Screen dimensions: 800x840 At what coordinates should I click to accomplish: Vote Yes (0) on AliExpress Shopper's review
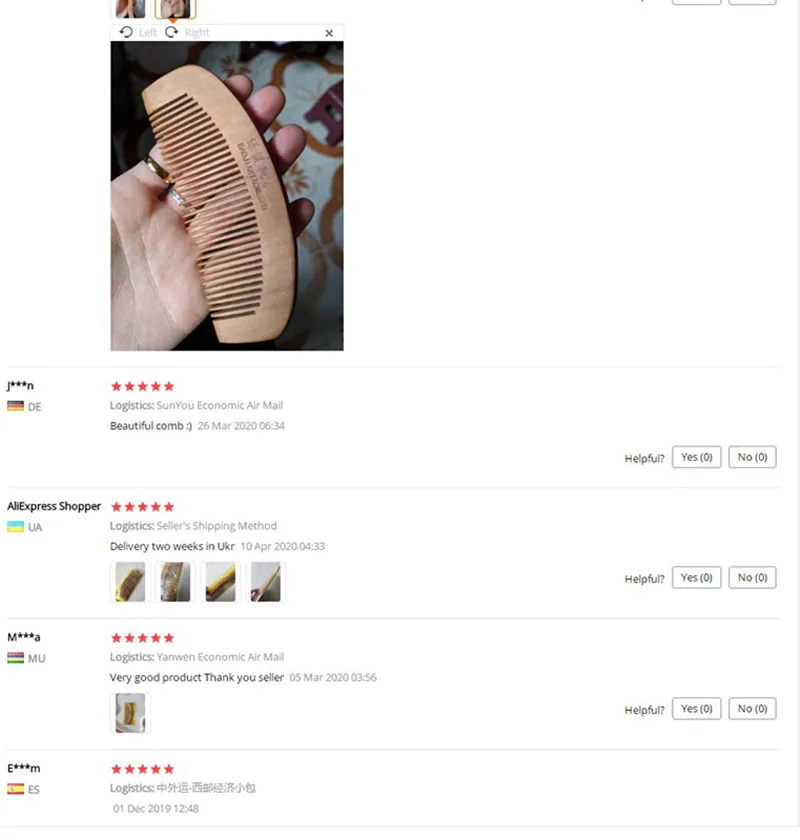(696, 578)
